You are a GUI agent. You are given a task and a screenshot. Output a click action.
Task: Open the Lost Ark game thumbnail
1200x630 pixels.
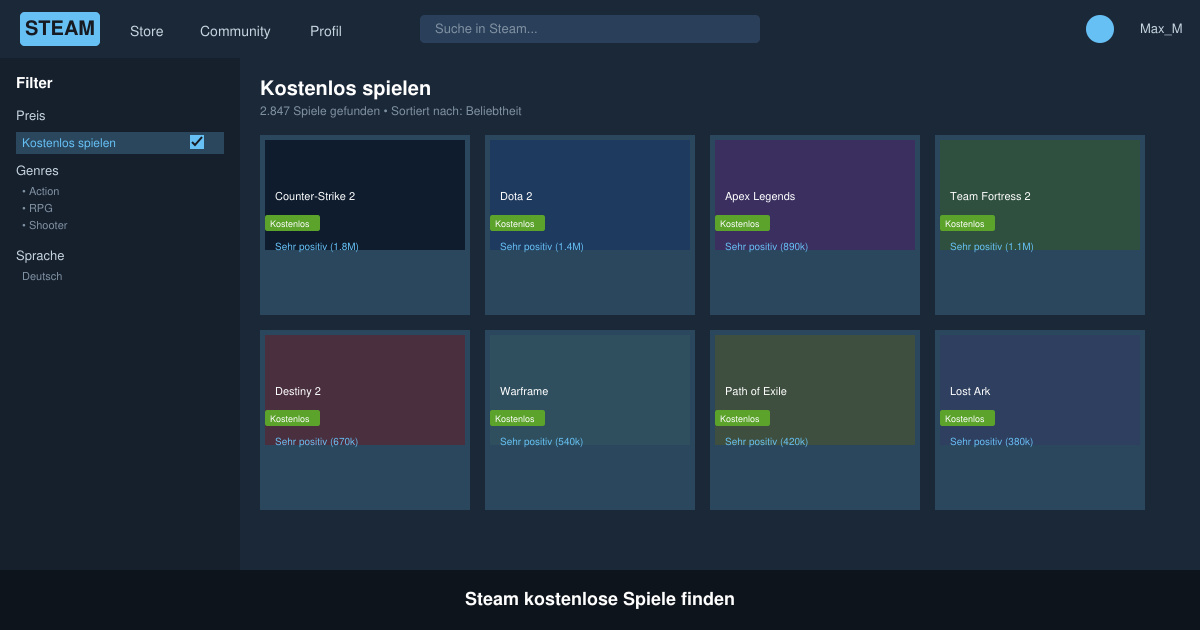pos(1040,390)
